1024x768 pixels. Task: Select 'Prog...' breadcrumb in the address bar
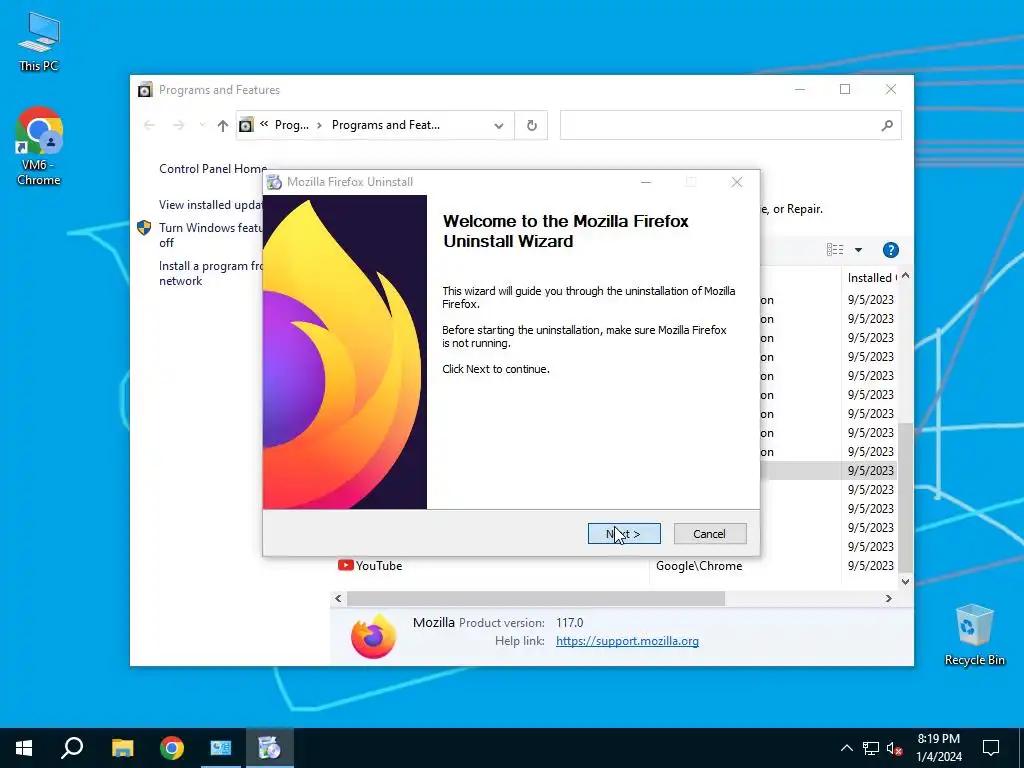point(291,125)
